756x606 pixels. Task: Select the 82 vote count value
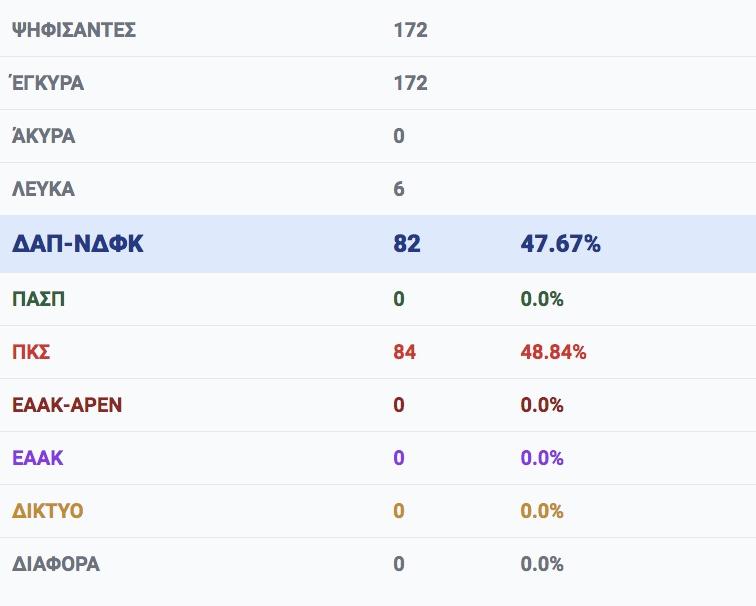[x=407, y=243]
